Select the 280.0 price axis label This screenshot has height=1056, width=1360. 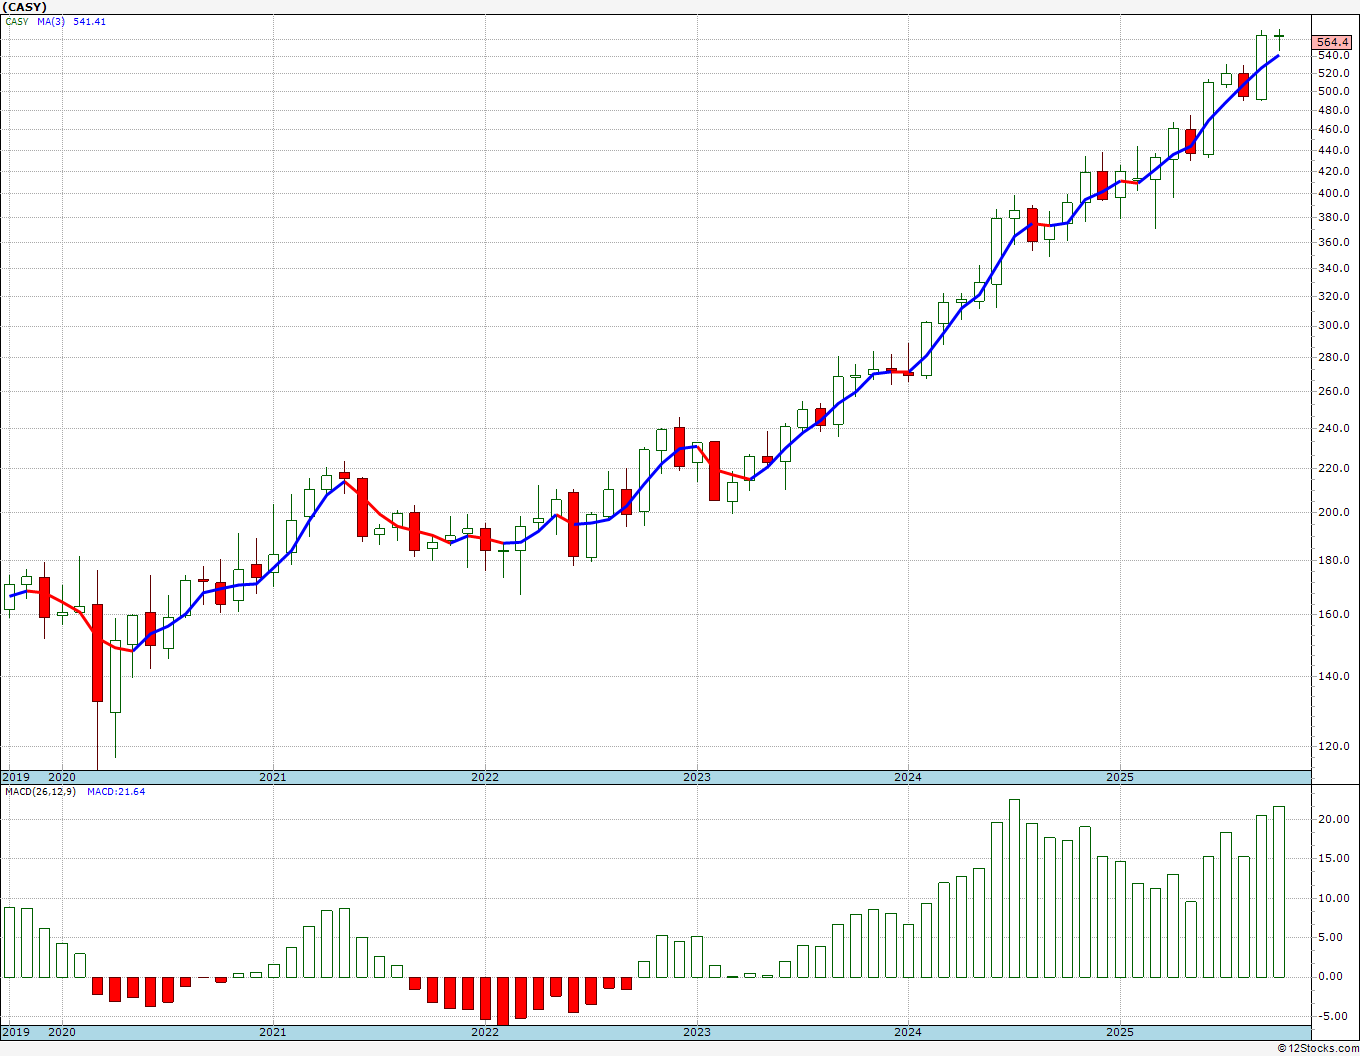(x=1332, y=357)
